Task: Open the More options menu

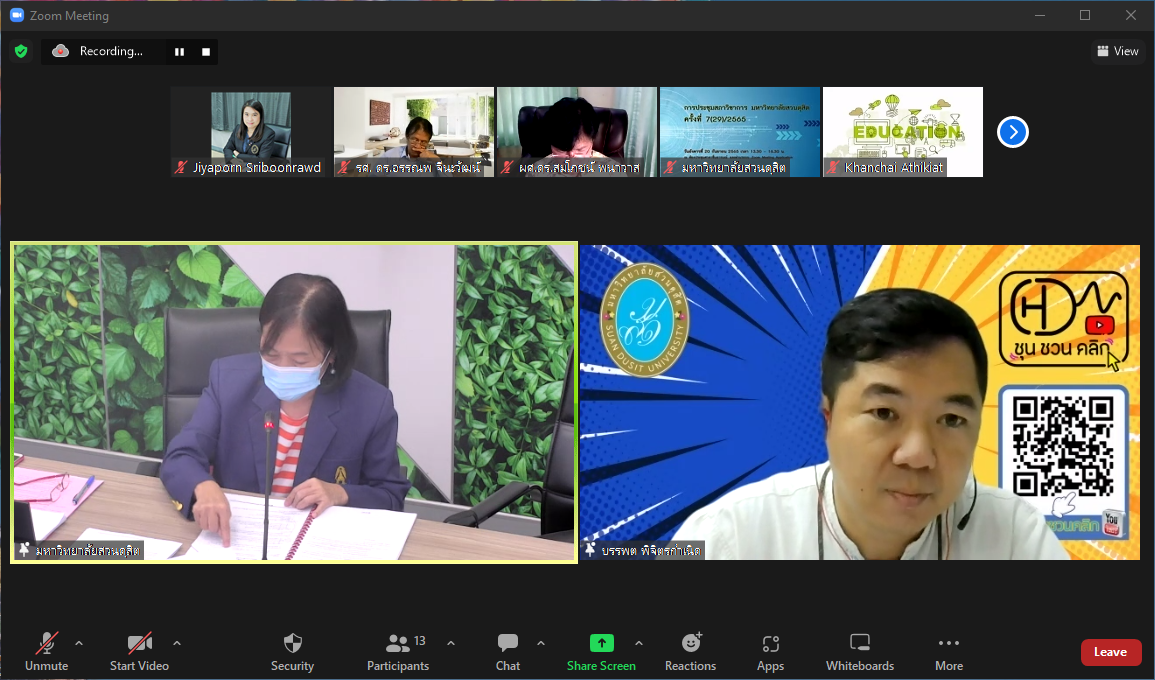Action: pos(949,651)
